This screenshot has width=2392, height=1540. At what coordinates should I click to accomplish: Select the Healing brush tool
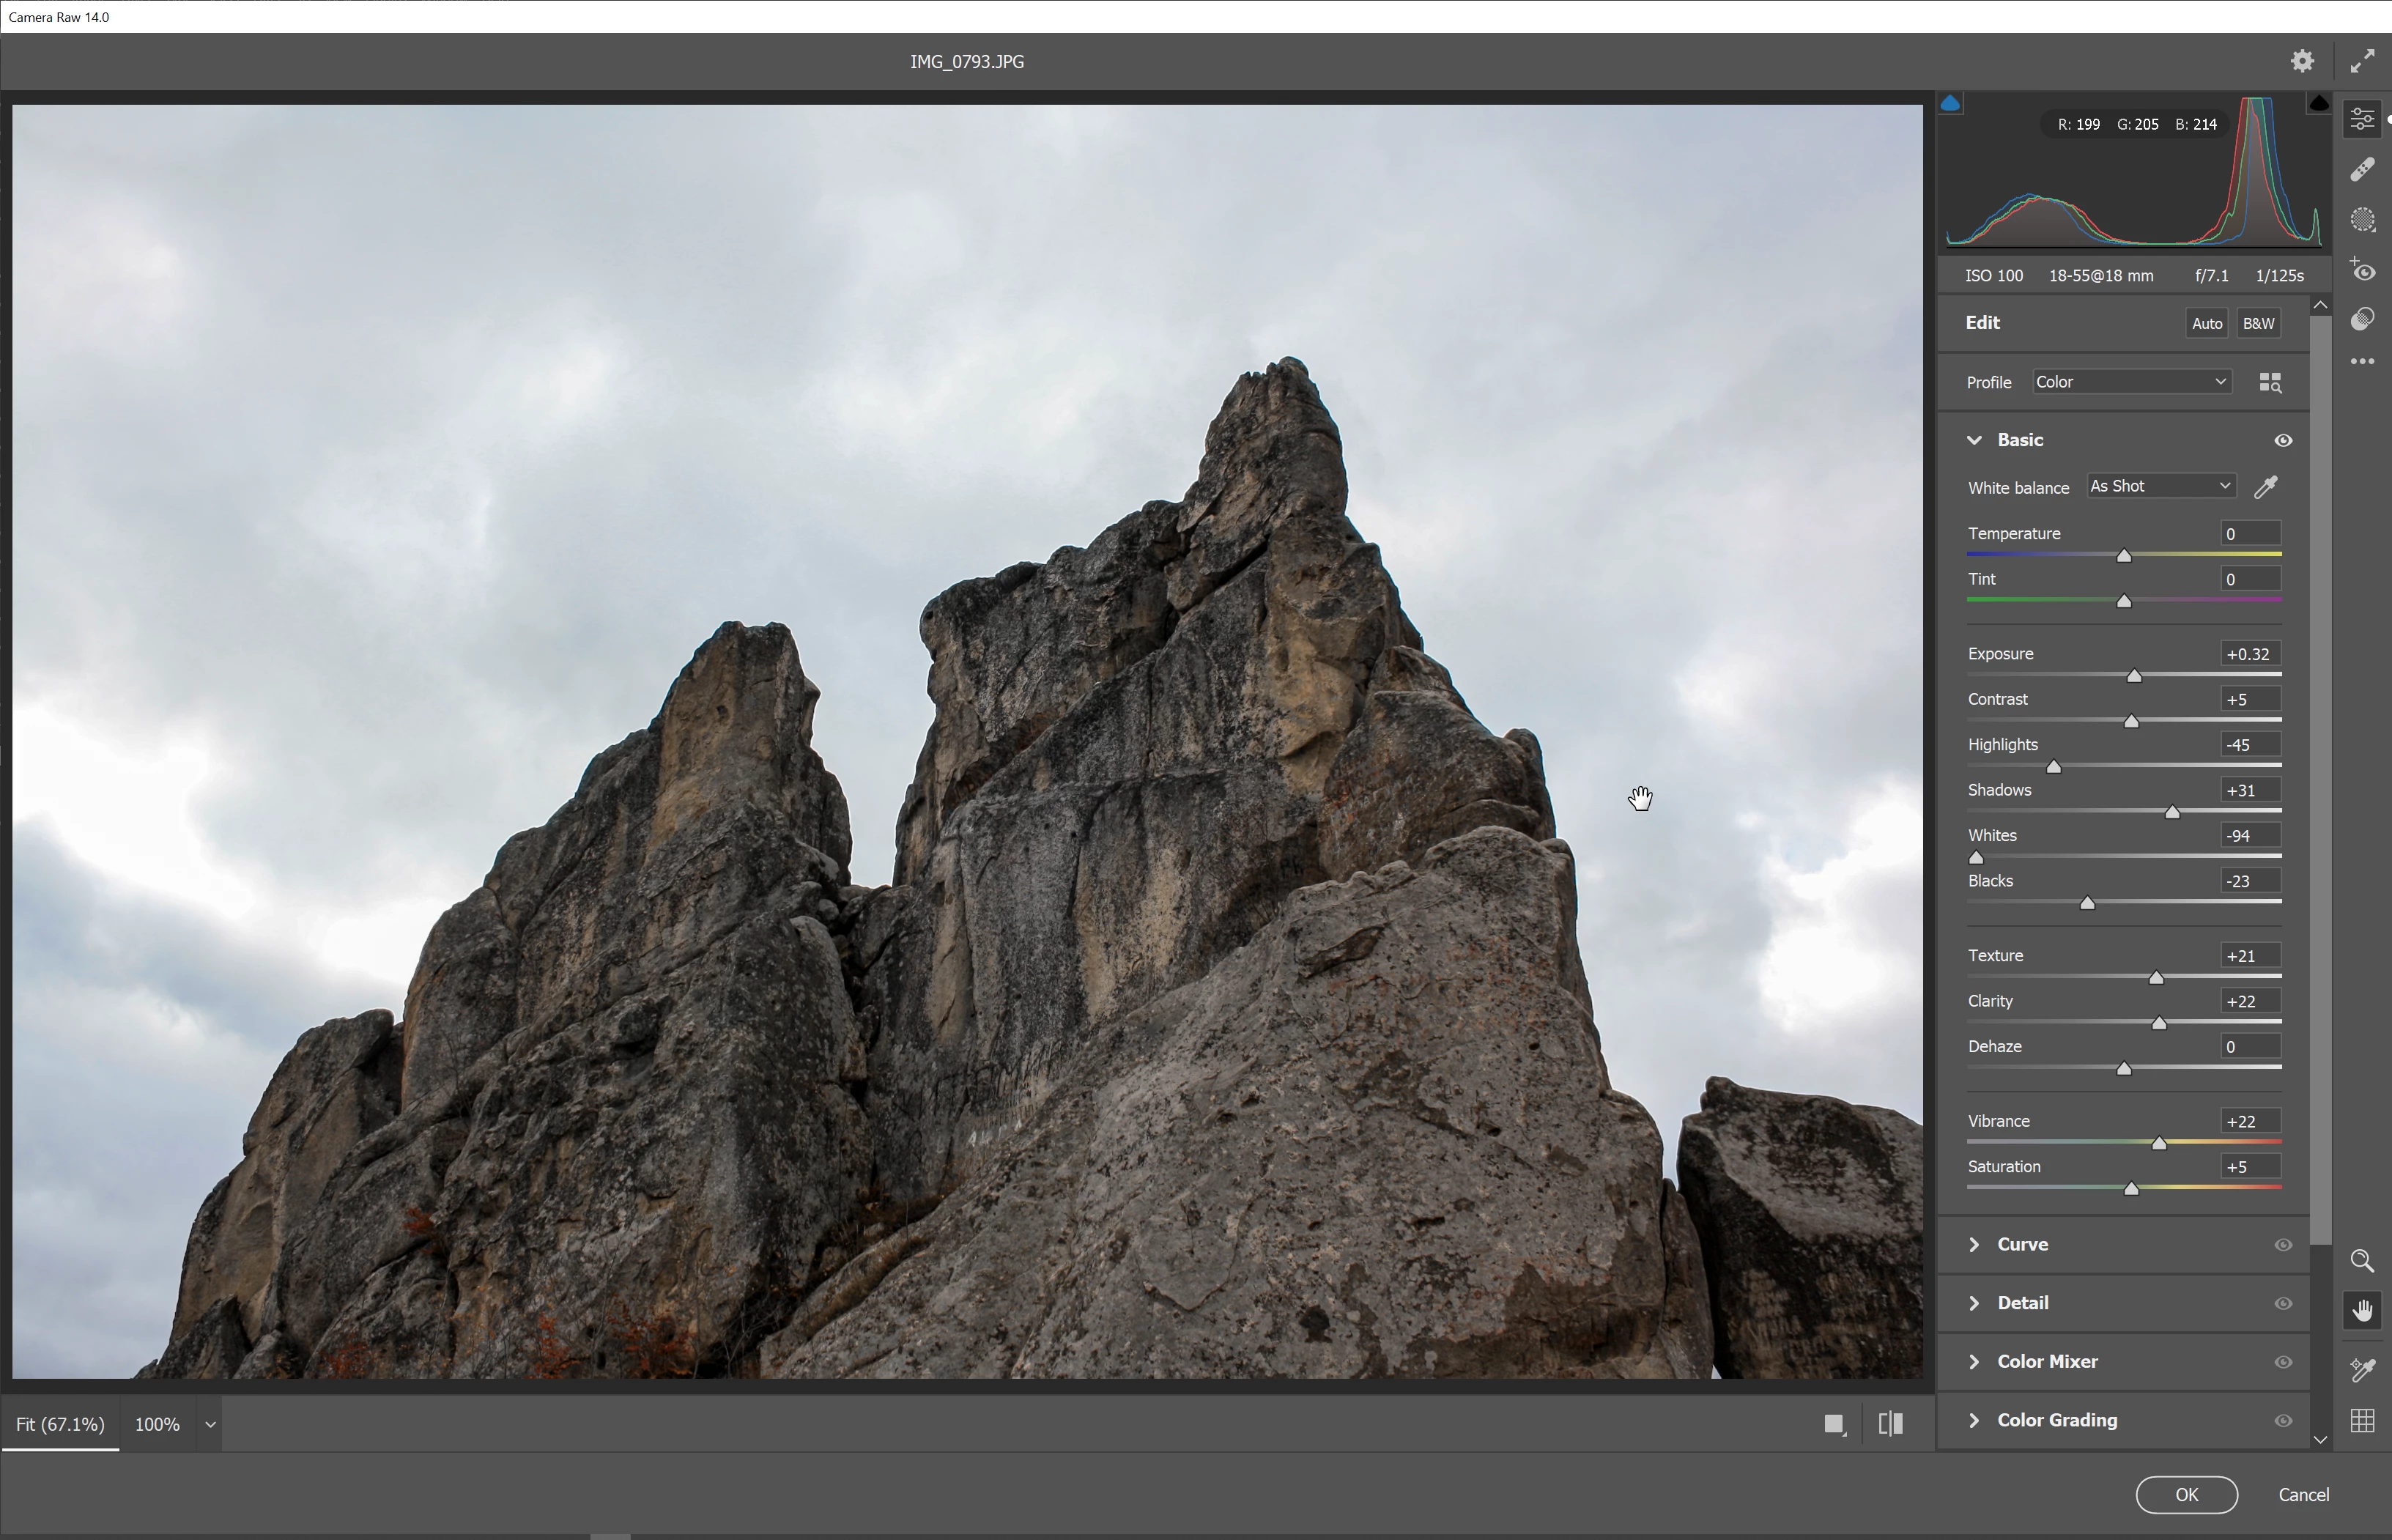tap(2362, 170)
